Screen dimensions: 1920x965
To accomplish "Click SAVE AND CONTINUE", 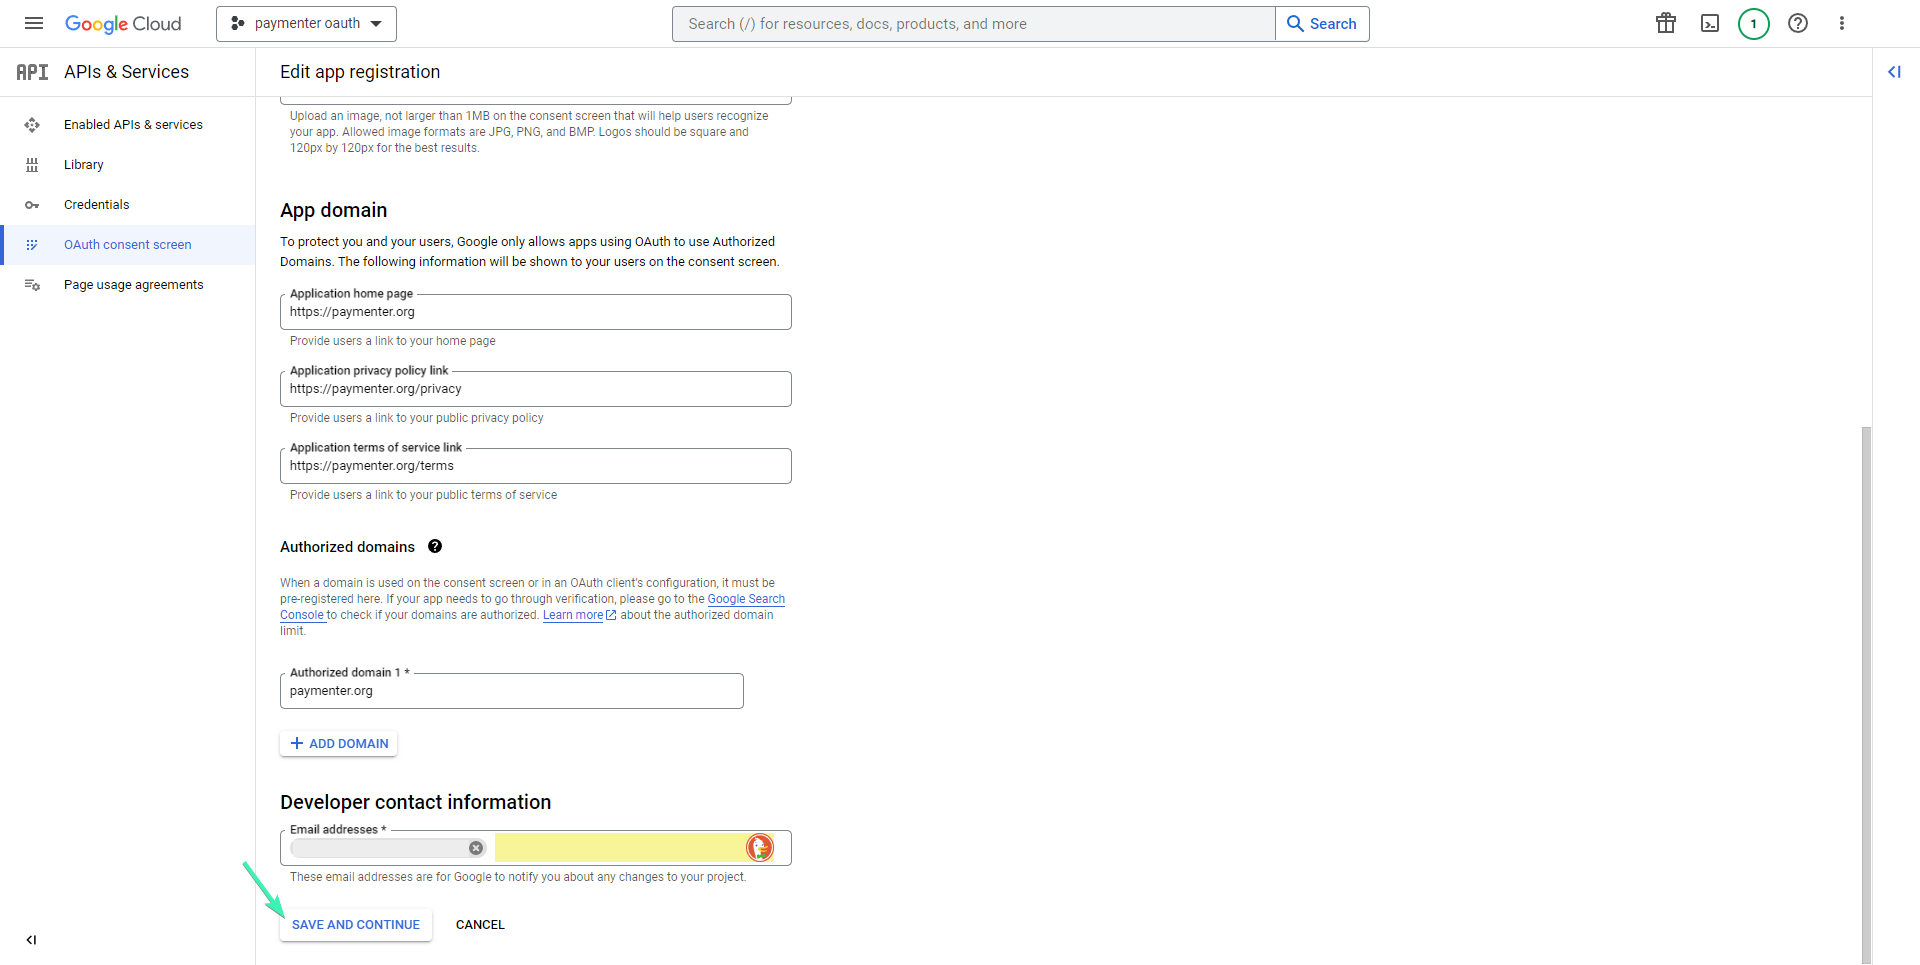I will point(355,924).
